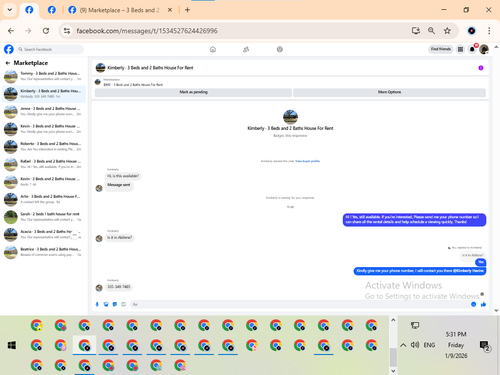
Task: Open the Facebook Home icon
Action: tap(213, 49)
